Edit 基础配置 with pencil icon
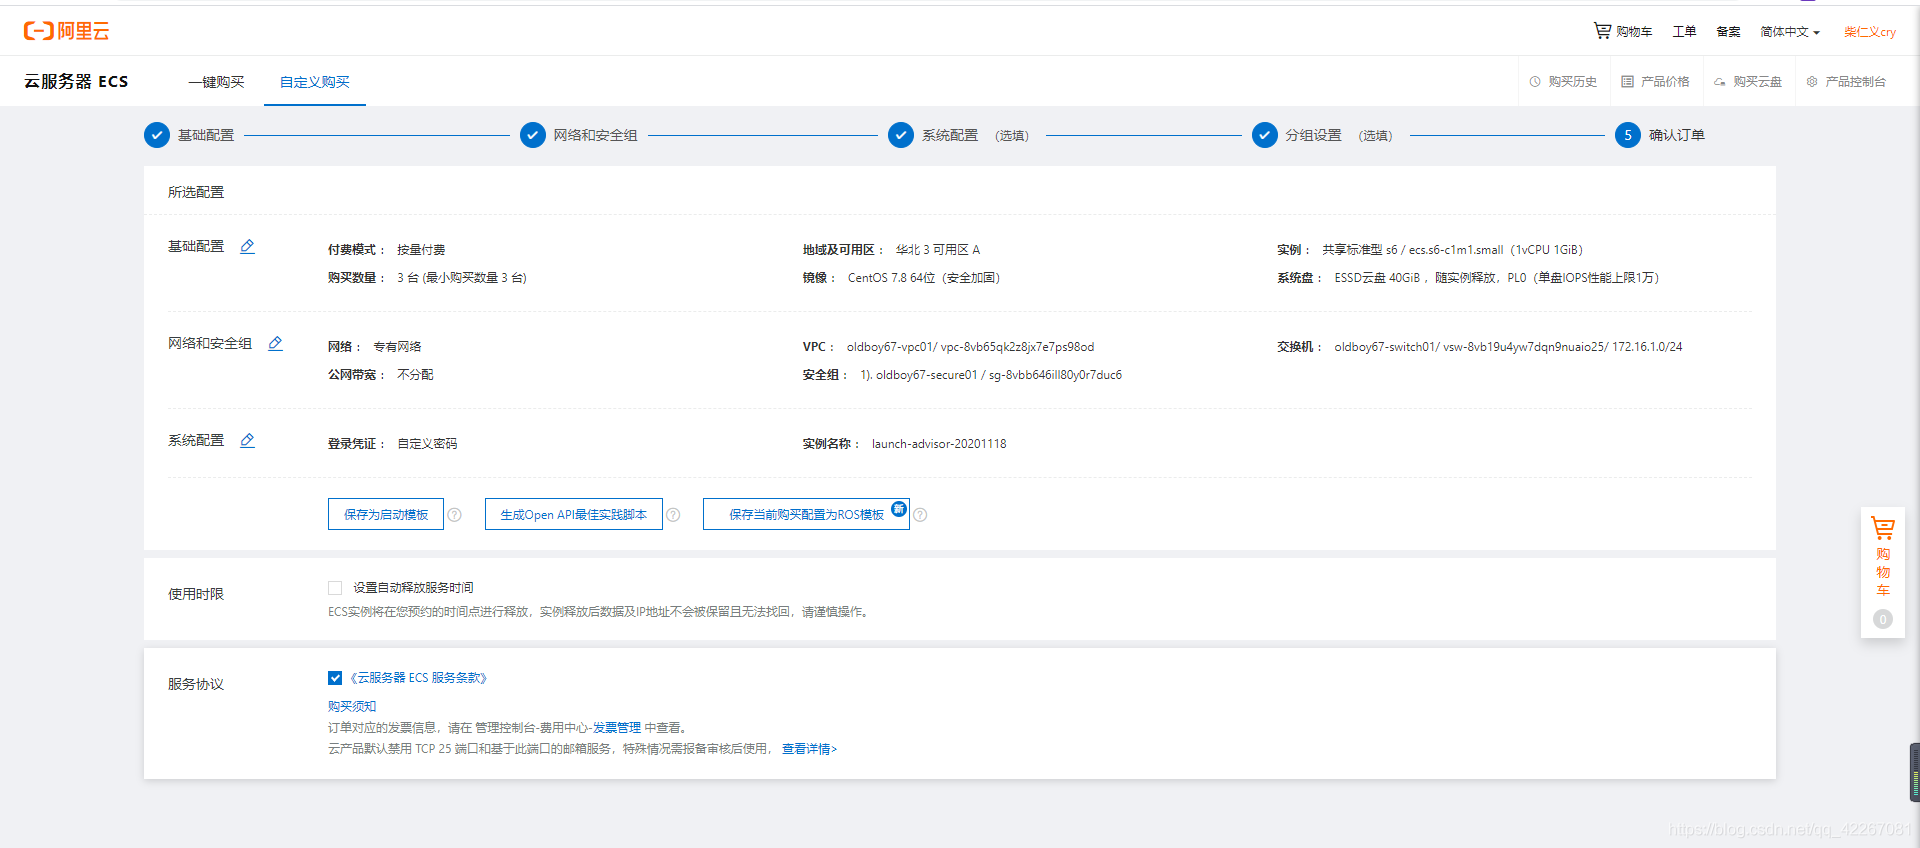Viewport: 1920px width, 848px height. click(247, 246)
